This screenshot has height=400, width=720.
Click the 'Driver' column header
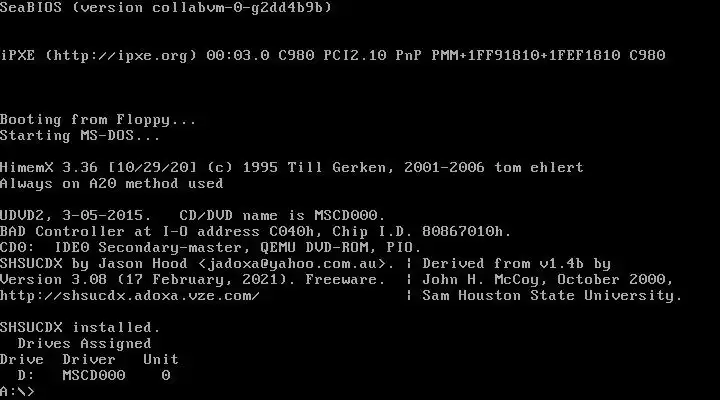pyautogui.click(x=89, y=360)
